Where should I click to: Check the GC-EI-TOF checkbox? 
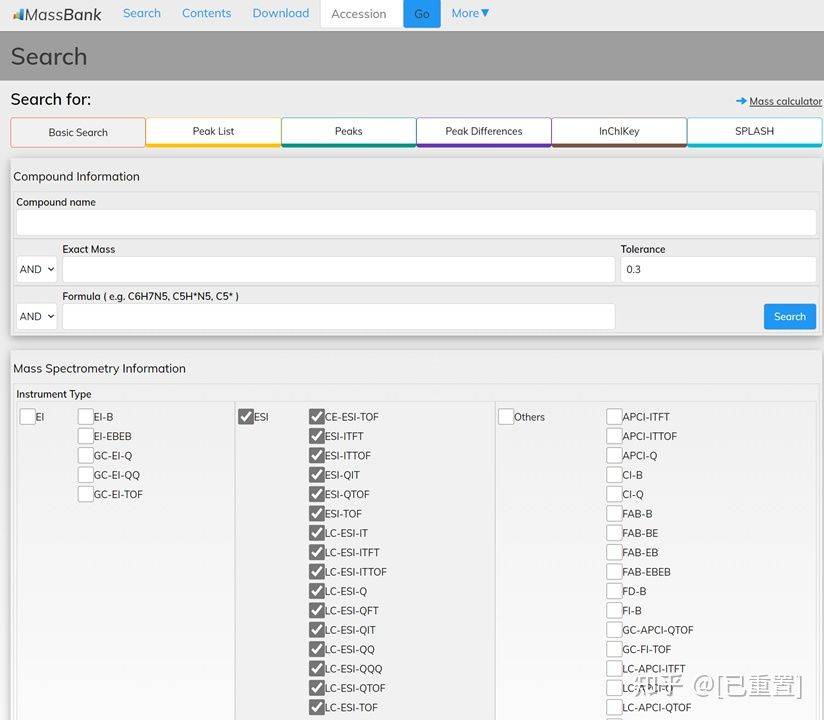pos(86,494)
